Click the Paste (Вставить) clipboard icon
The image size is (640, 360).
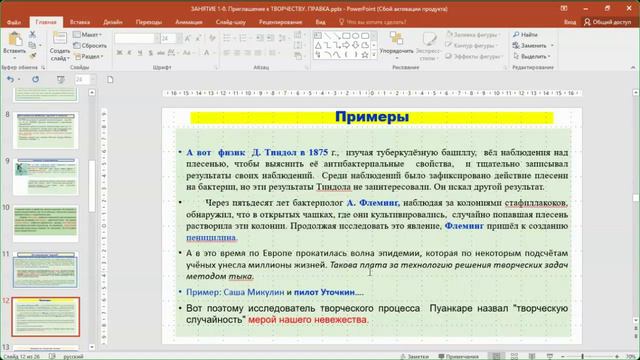[x=15, y=40]
